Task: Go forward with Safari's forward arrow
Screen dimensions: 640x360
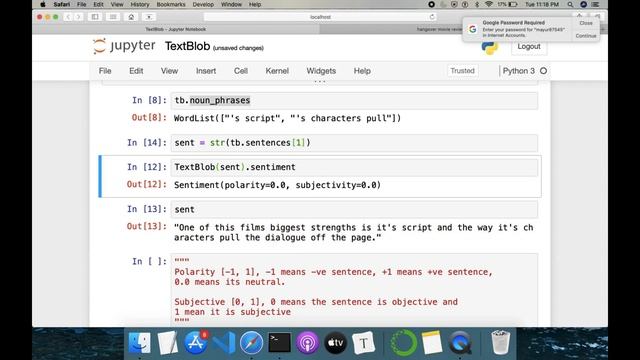Action: [x=78, y=17]
